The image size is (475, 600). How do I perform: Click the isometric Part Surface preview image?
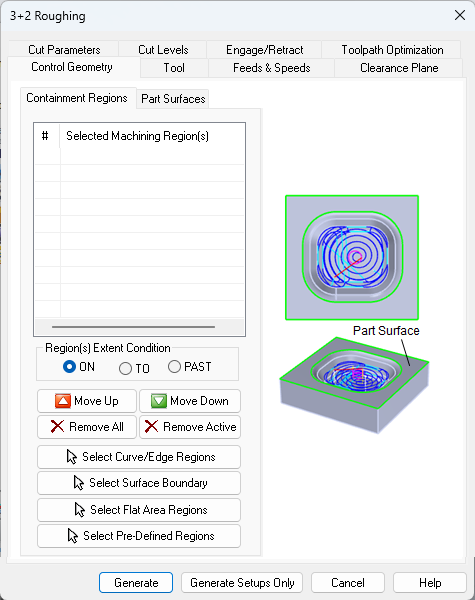pos(354,385)
